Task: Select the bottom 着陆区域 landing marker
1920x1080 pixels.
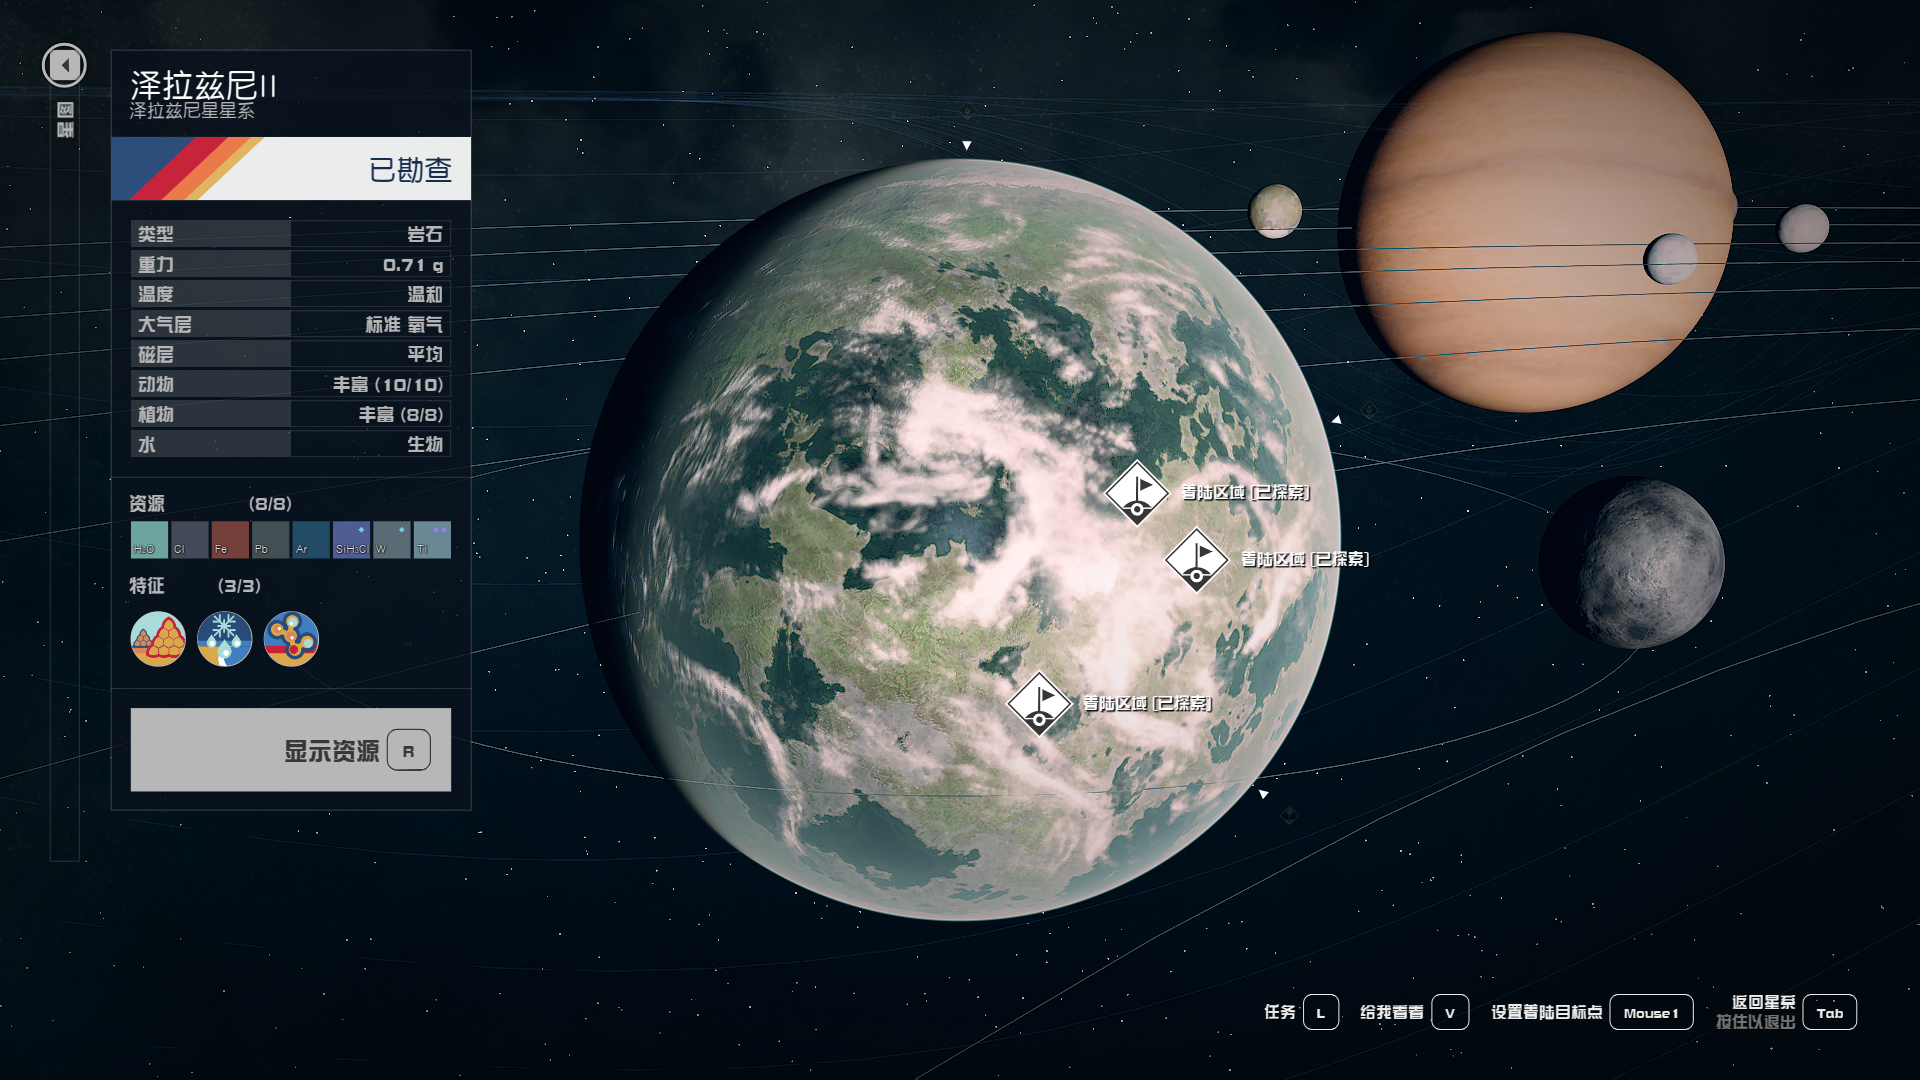Action: [x=1040, y=704]
